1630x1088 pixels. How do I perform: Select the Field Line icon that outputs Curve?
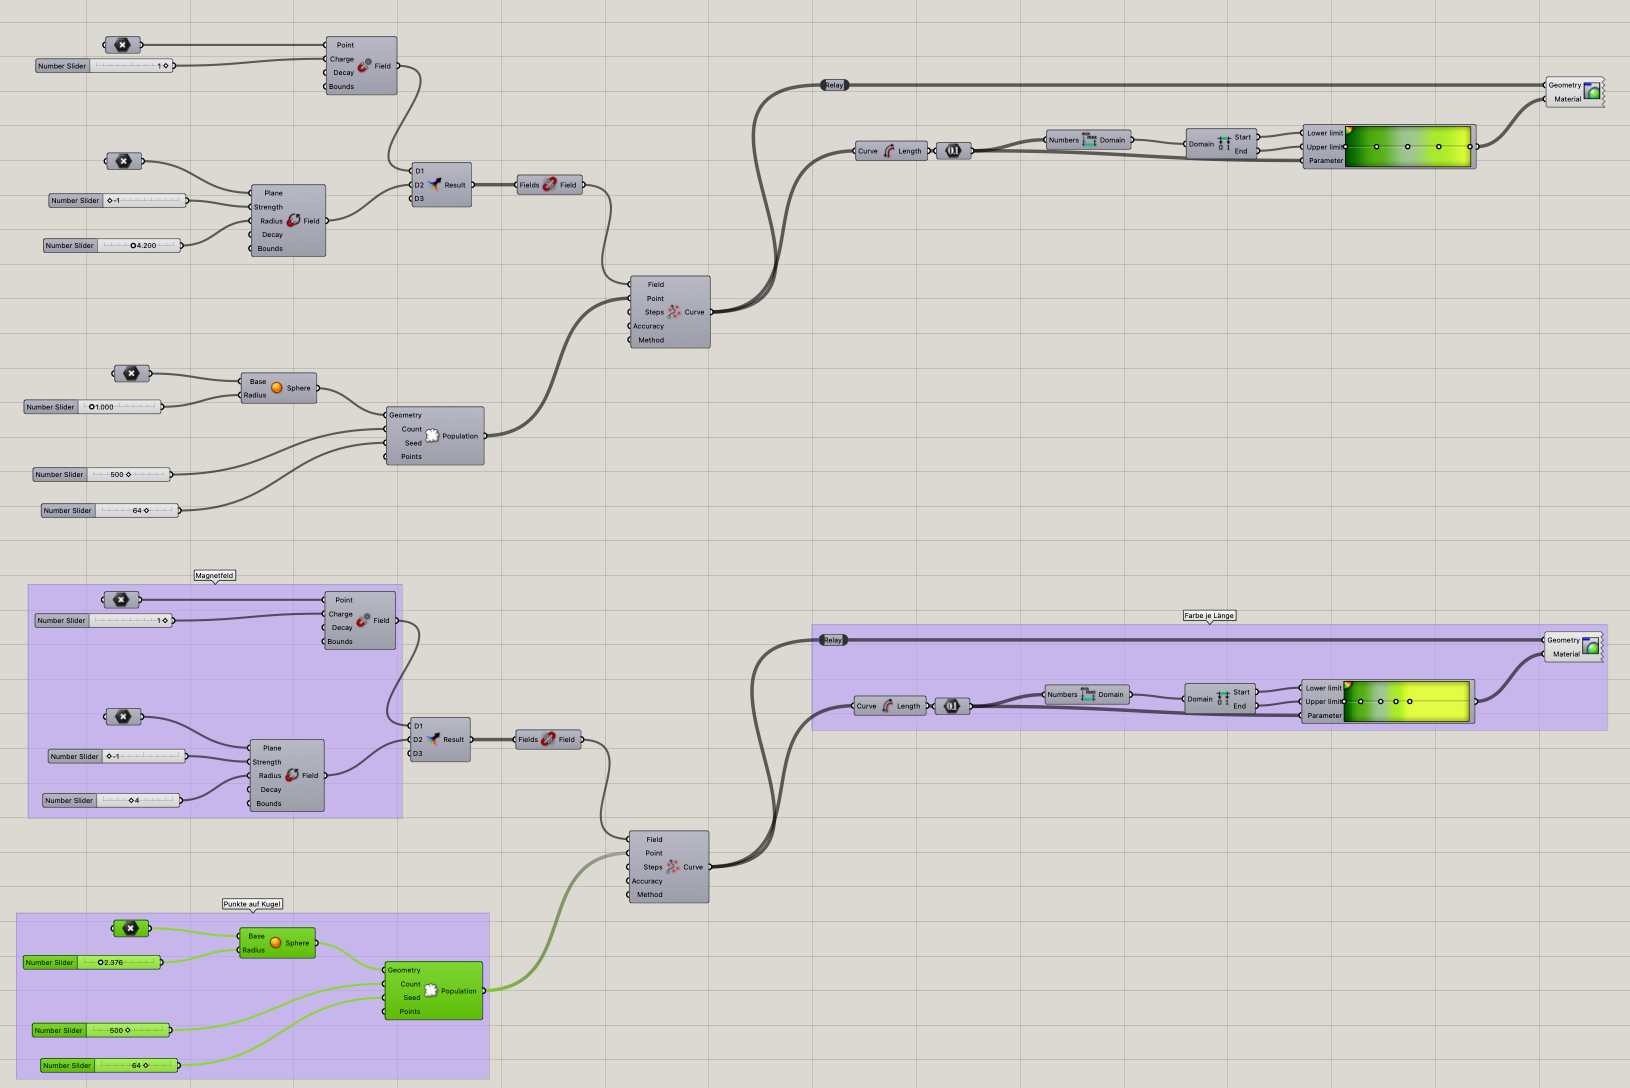point(674,311)
